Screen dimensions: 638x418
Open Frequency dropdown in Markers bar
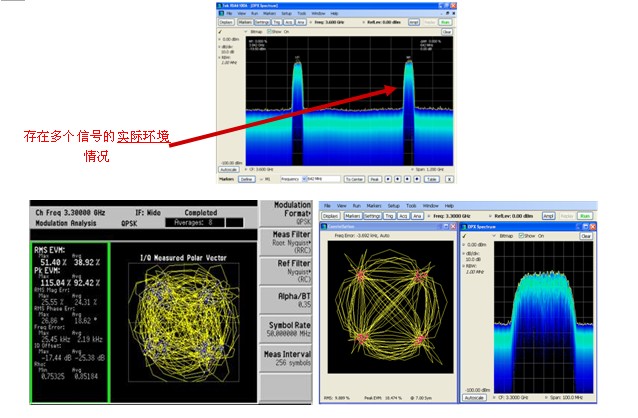304,179
